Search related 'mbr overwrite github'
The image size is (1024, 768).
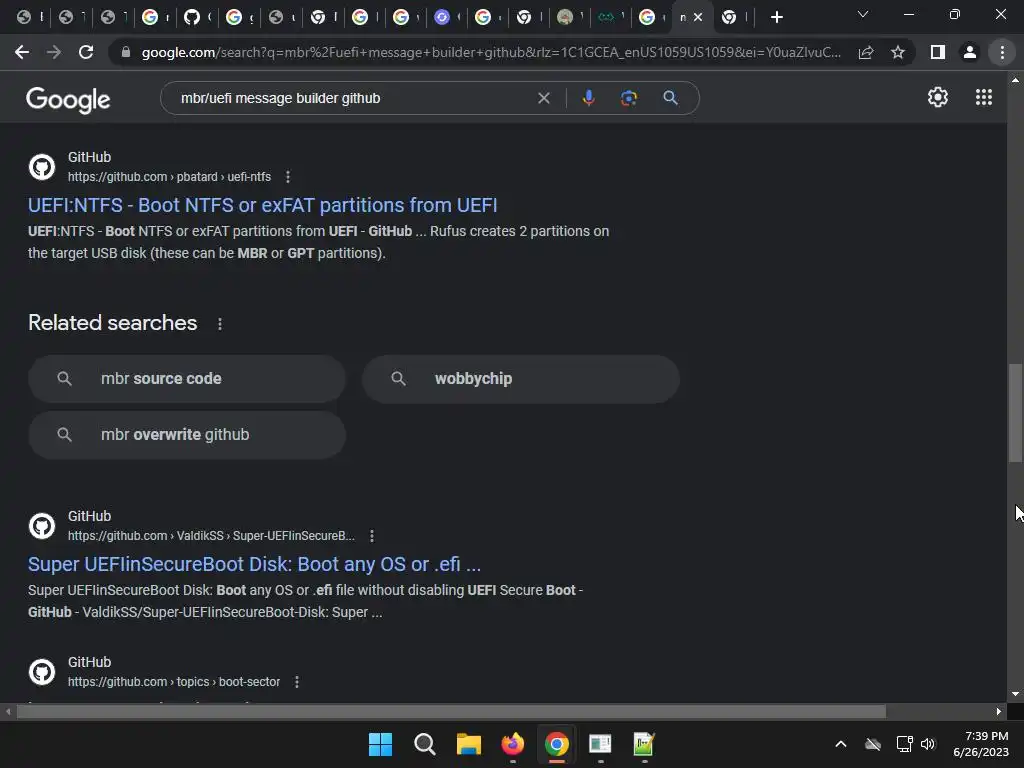point(187,435)
